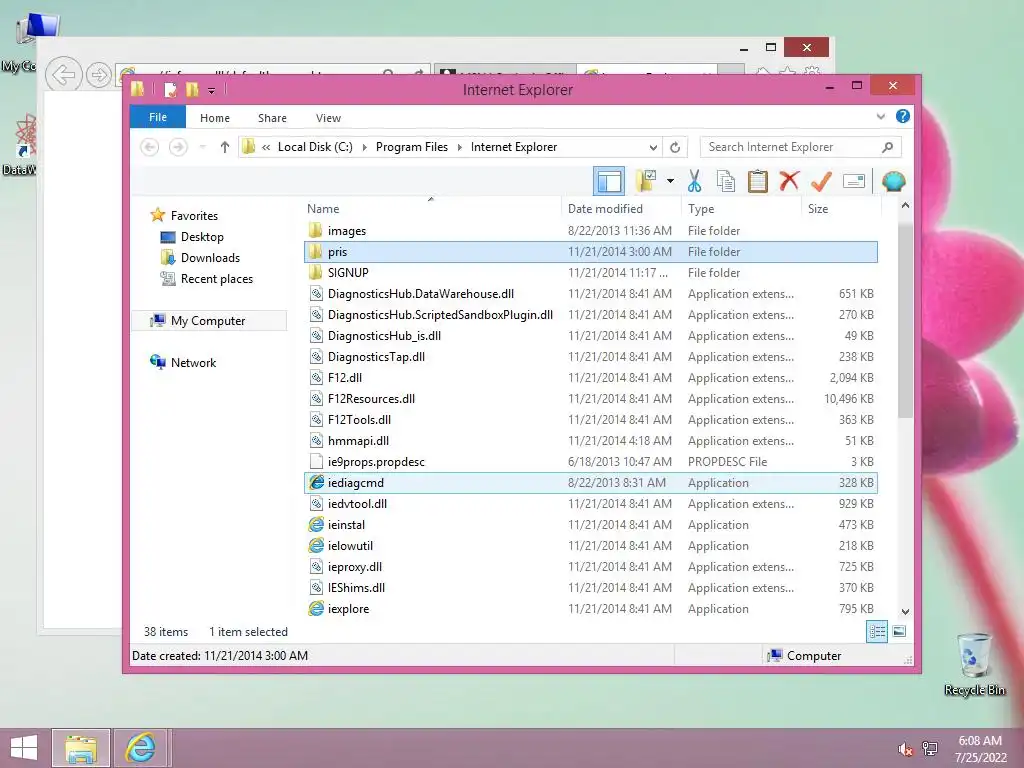This screenshot has height=768, width=1024.
Task: Select Network in navigation pane
Action: pyautogui.click(x=193, y=362)
